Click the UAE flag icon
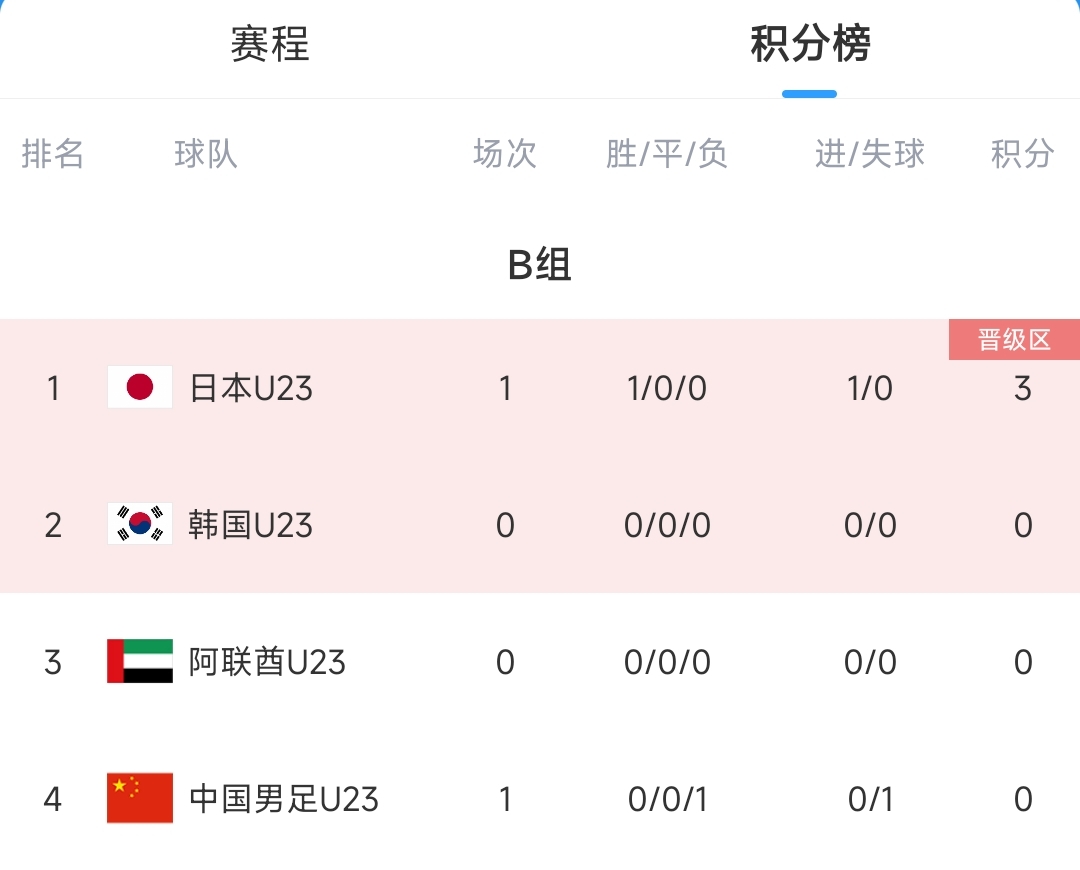 [140, 661]
